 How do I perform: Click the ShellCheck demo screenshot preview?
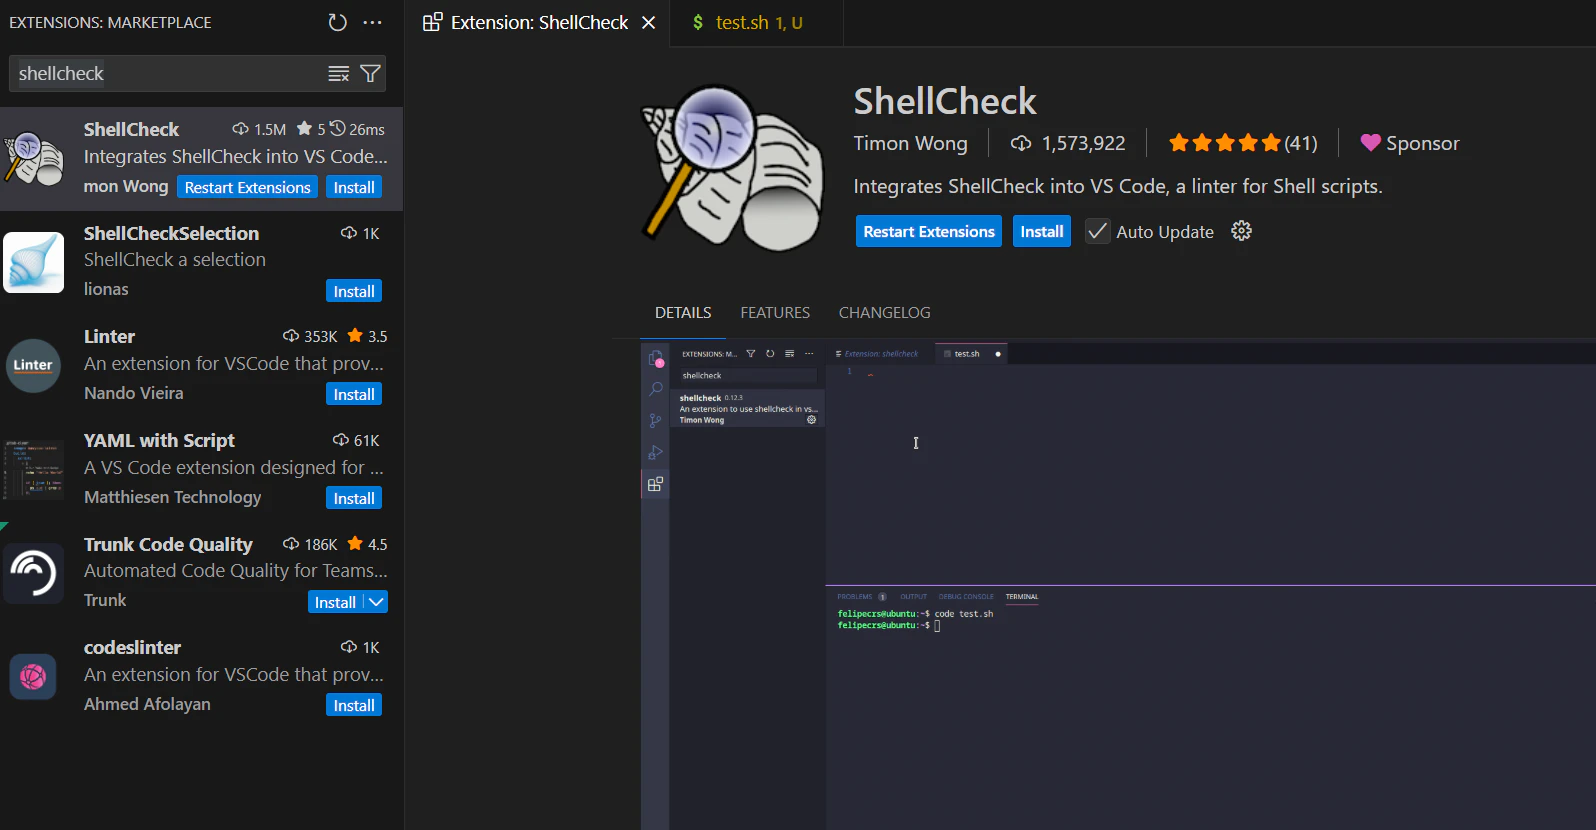(x=1118, y=585)
